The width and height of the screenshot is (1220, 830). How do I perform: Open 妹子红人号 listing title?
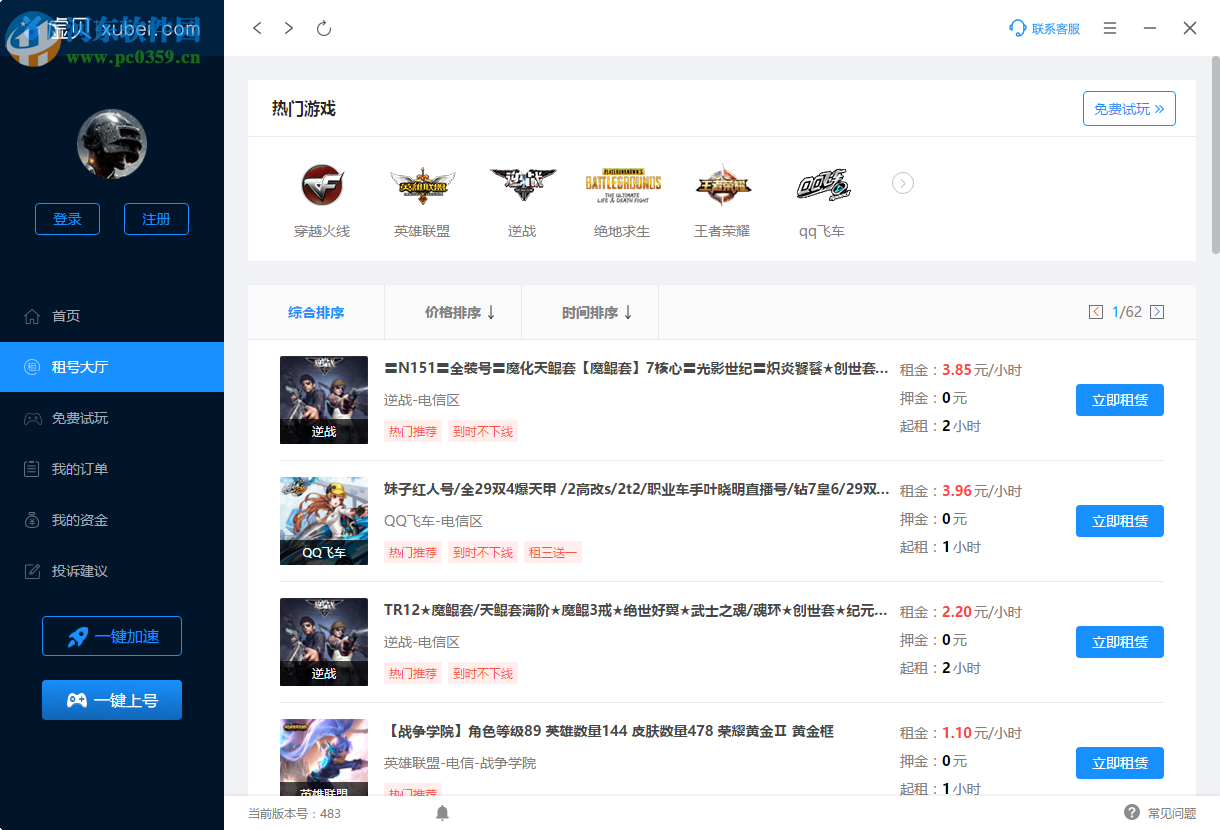(x=636, y=490)
